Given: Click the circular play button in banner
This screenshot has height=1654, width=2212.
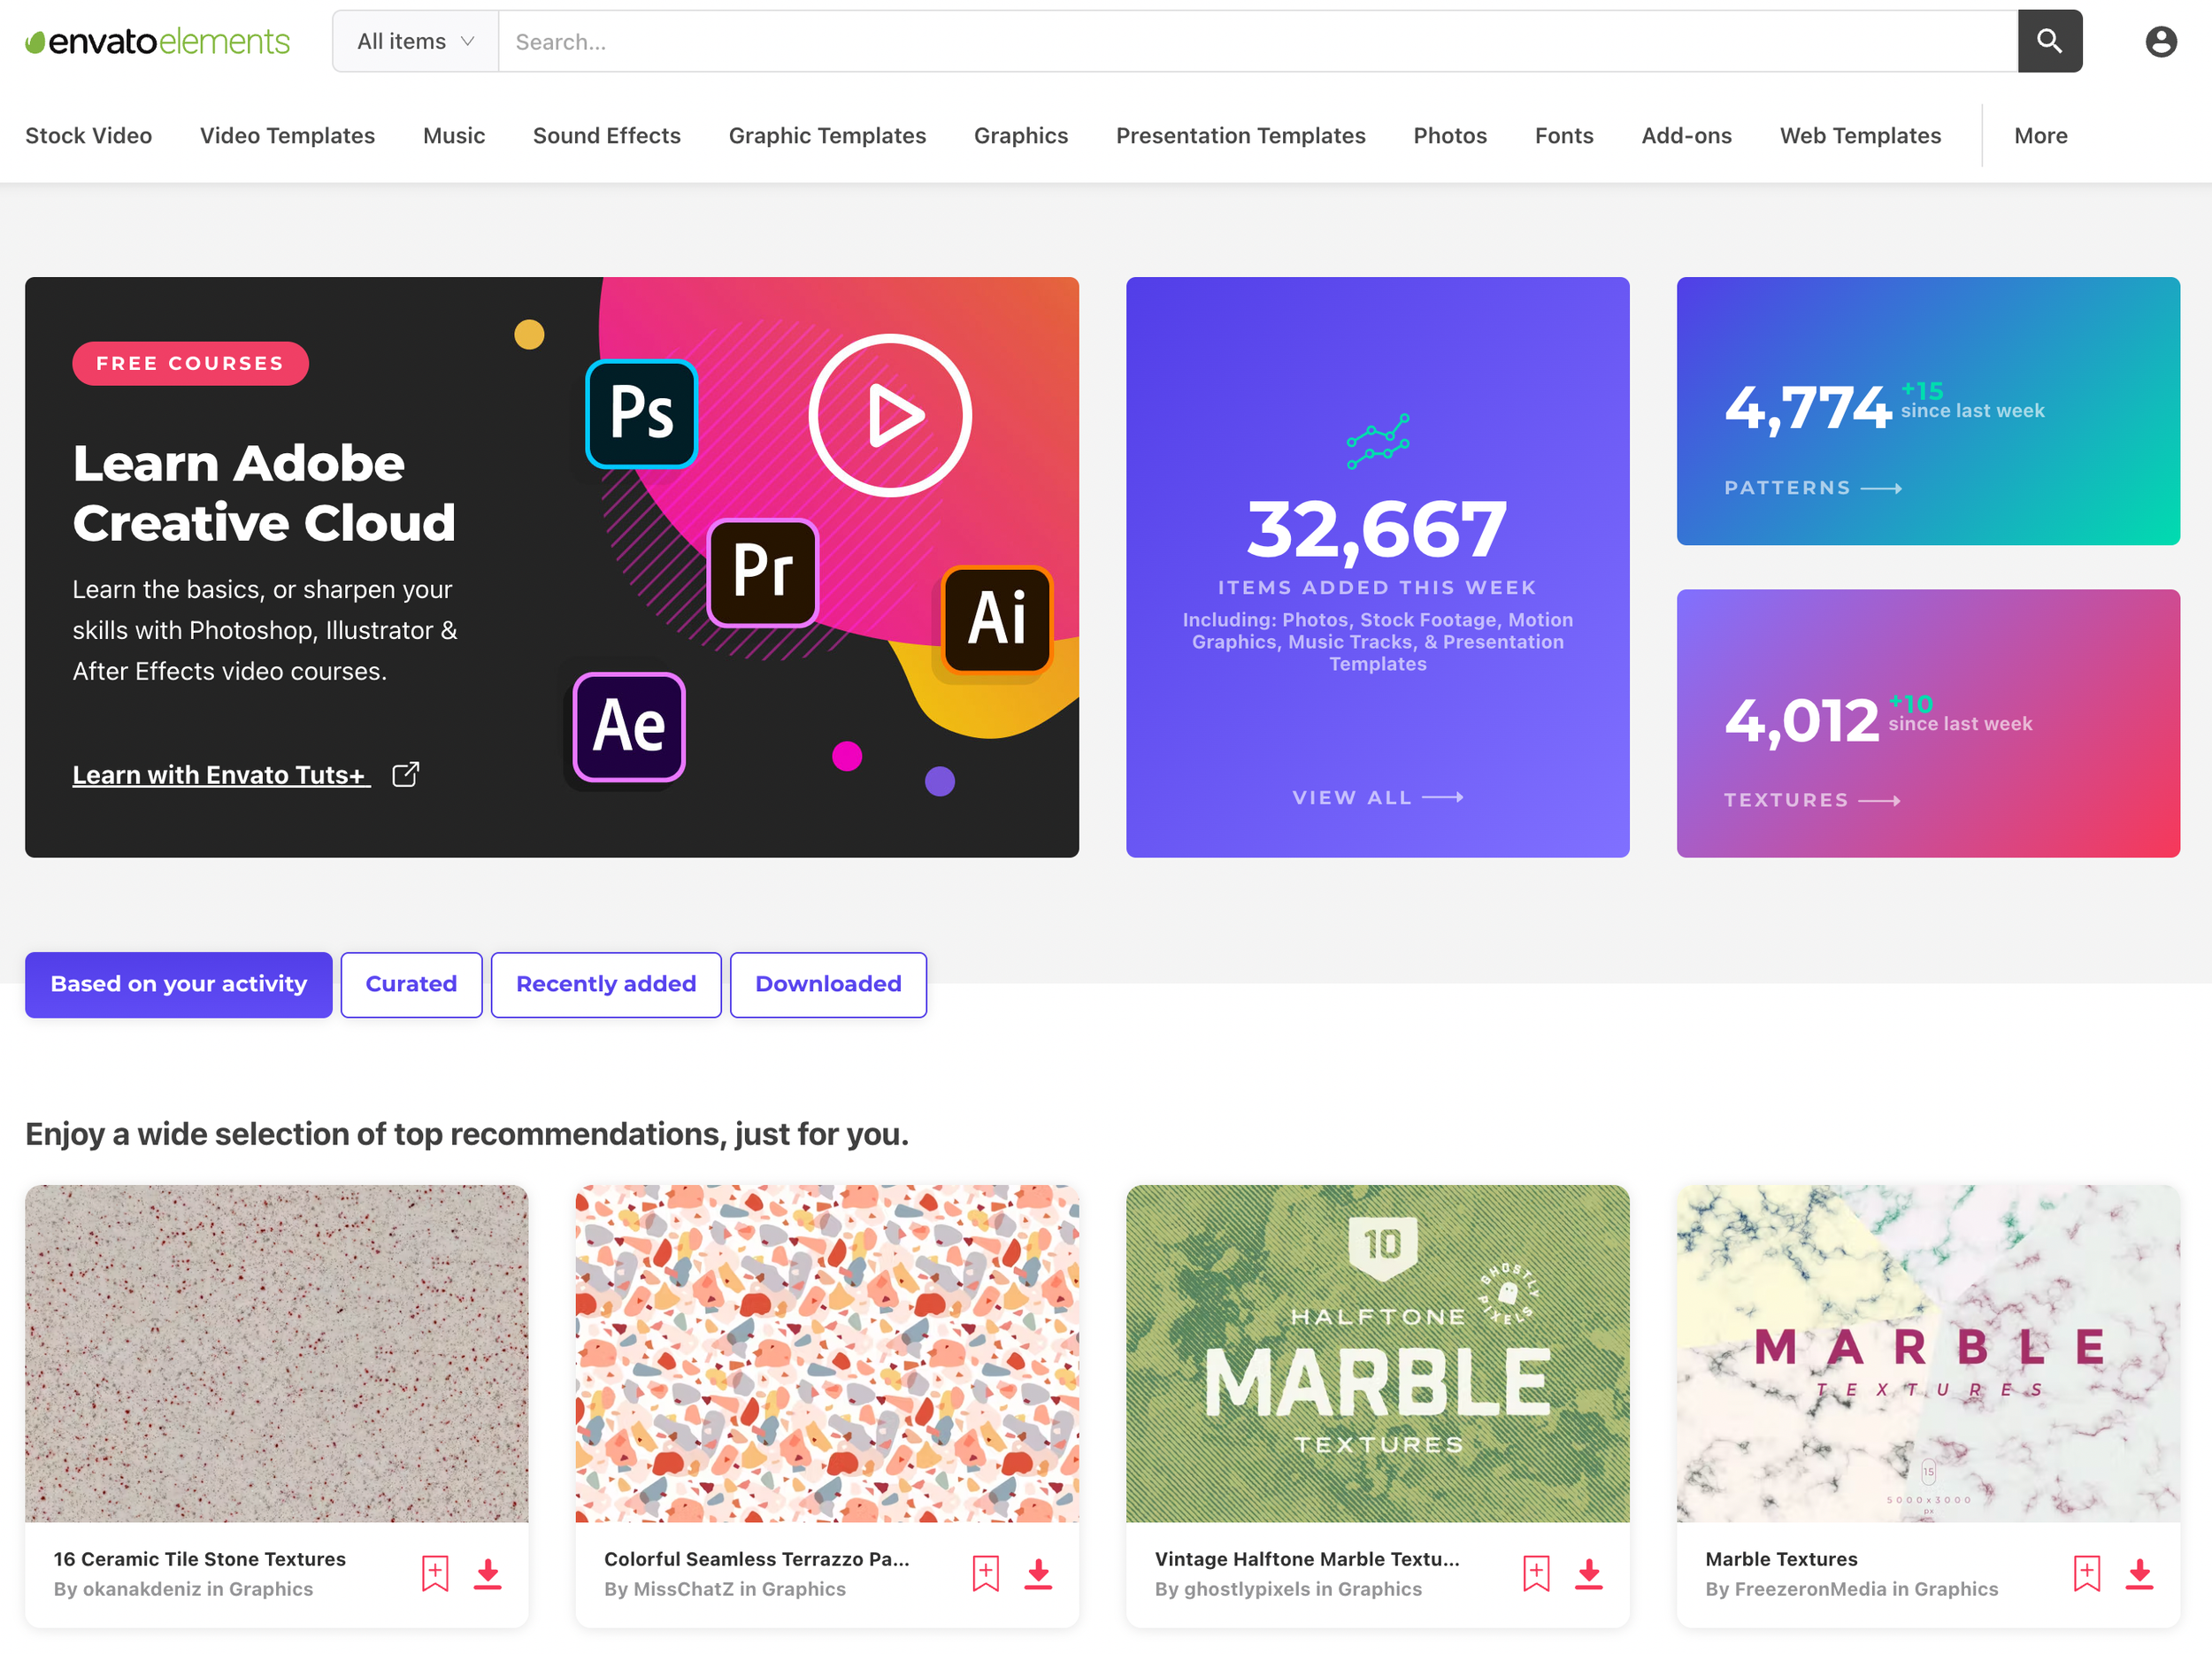Looking at the screenshot, I should pos(889,414).
